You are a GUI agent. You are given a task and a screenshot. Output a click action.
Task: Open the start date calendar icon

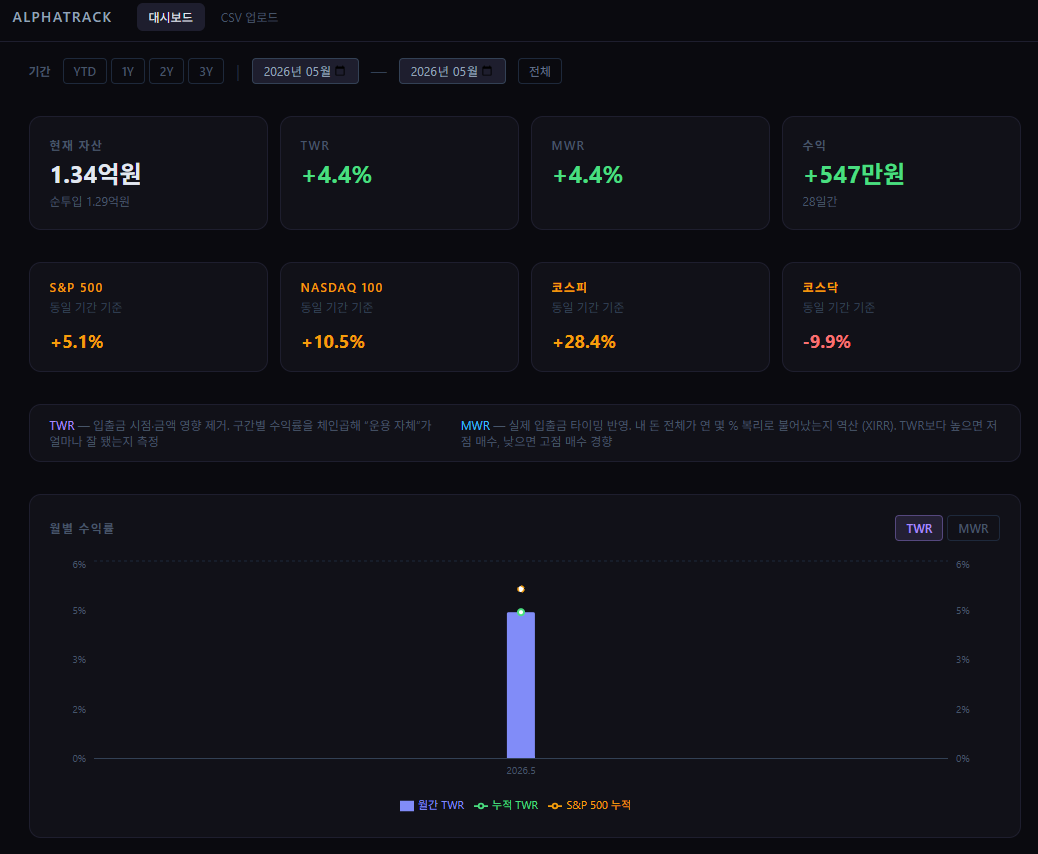pyautogui.click(x=340, y=71)
